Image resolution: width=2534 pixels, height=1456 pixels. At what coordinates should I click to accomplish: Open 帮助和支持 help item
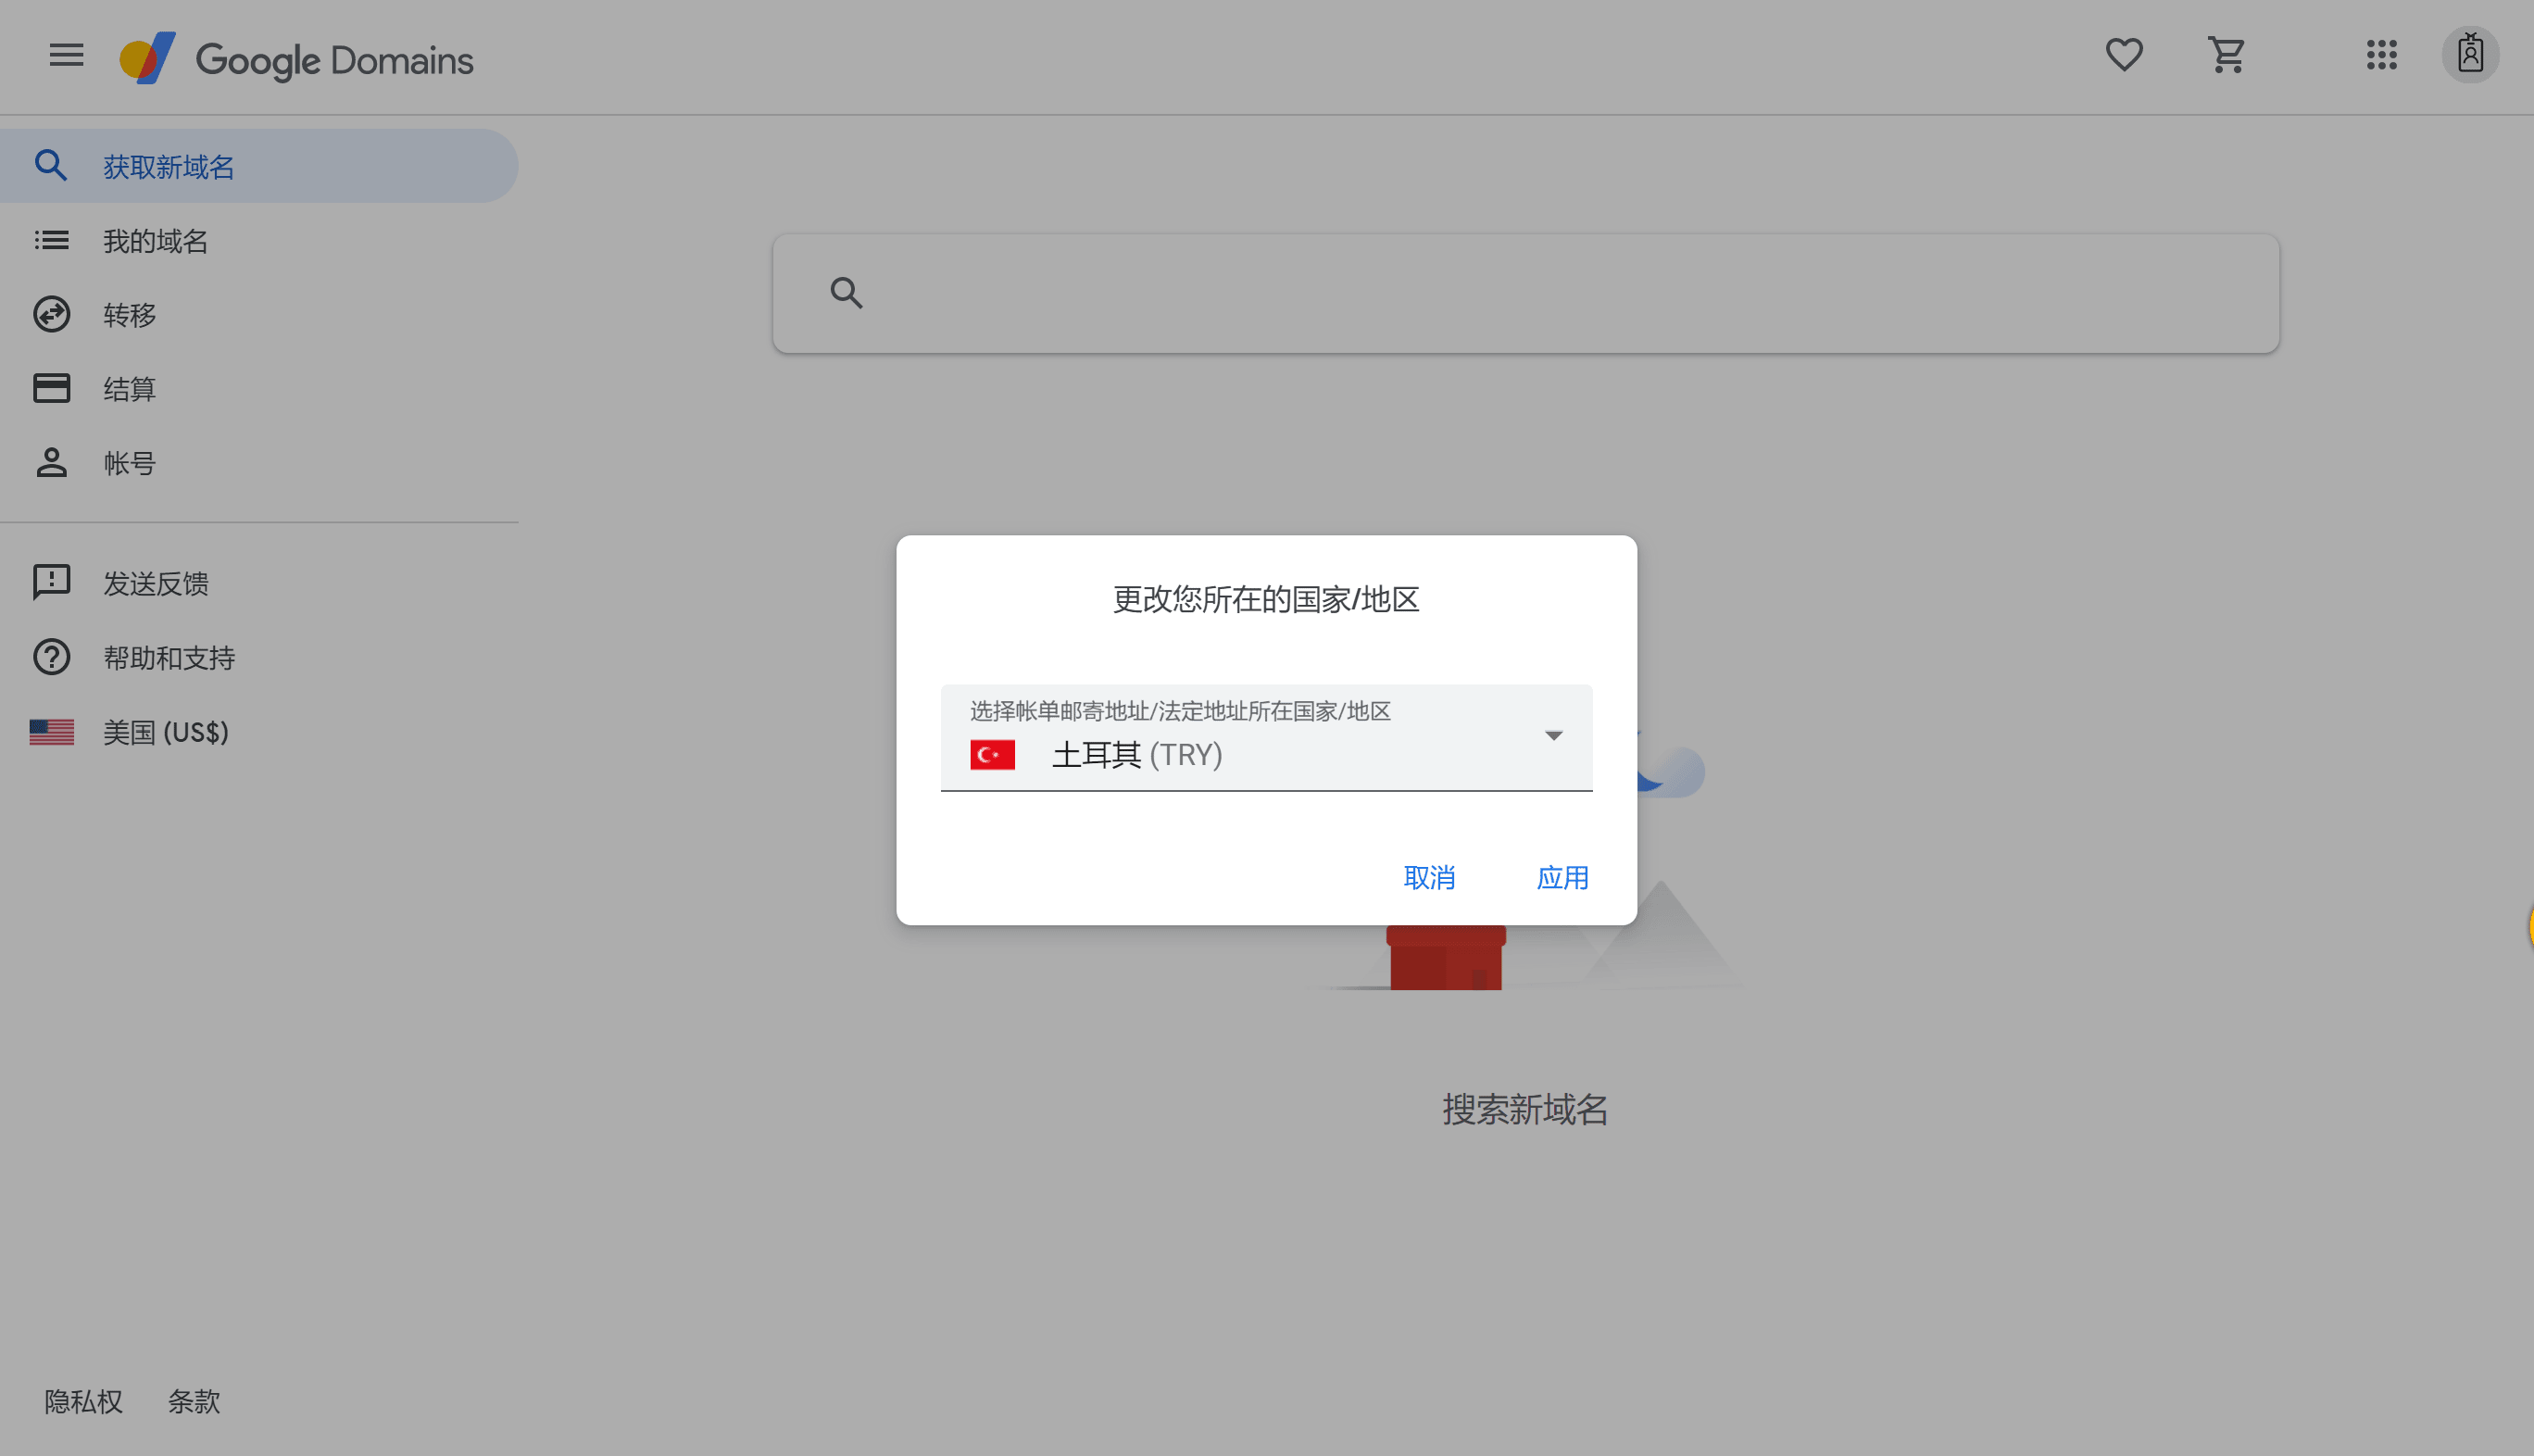259,657
